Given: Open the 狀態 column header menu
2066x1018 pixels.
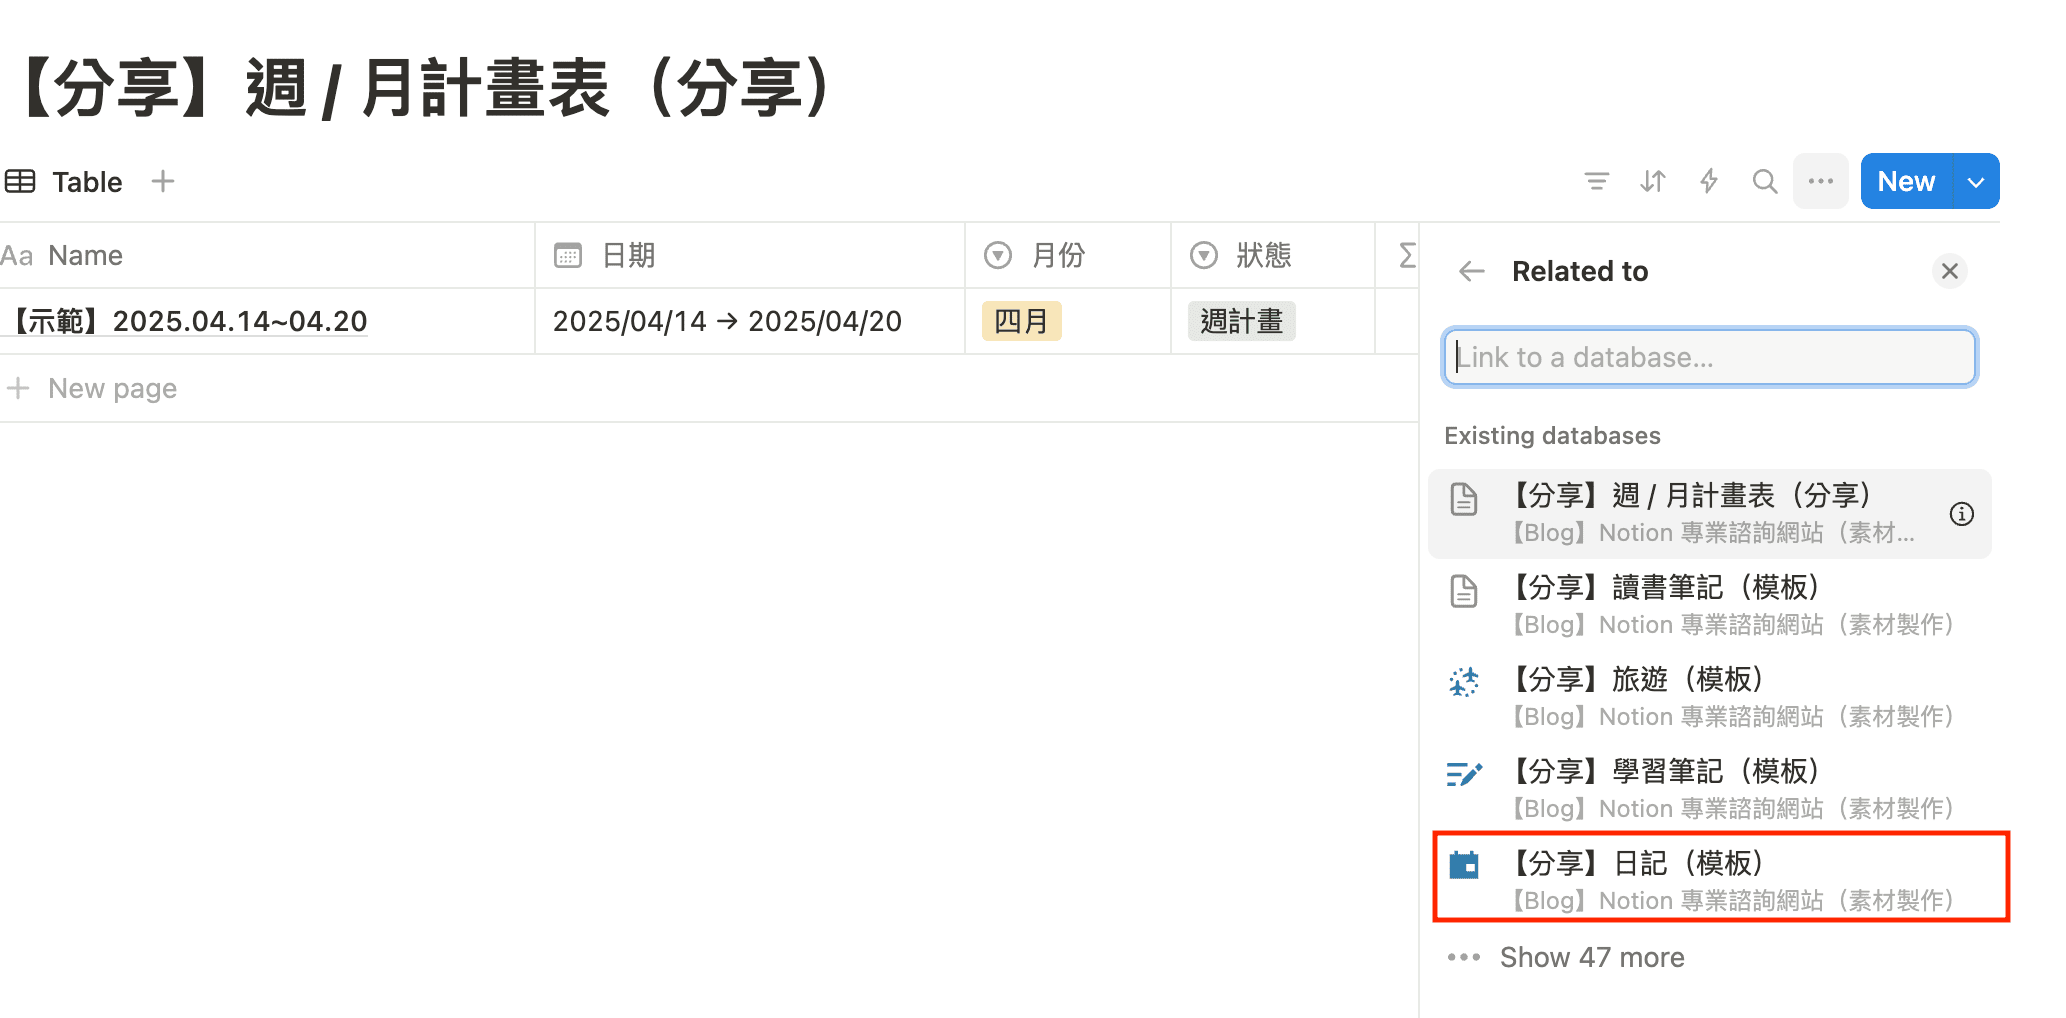Looking at the screenshot, I should tap(1262, 256).
